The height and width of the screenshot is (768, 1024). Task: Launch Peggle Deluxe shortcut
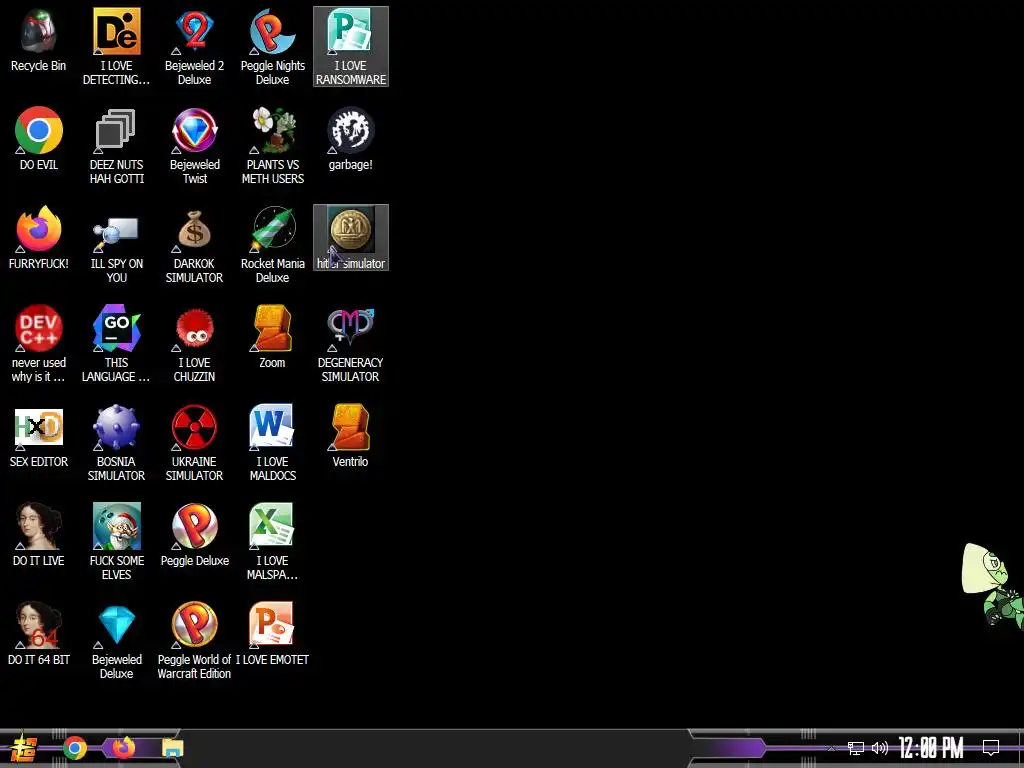[195, 536]
